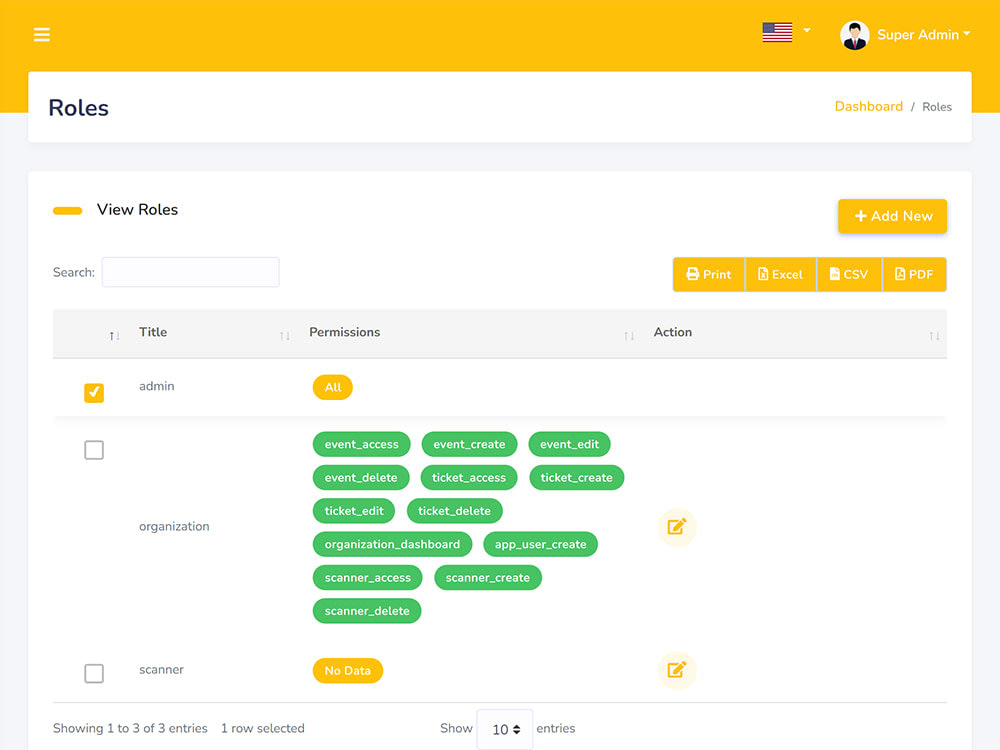Click the organization title cell
Screen dimensions: 1000x750
point(174,526)
